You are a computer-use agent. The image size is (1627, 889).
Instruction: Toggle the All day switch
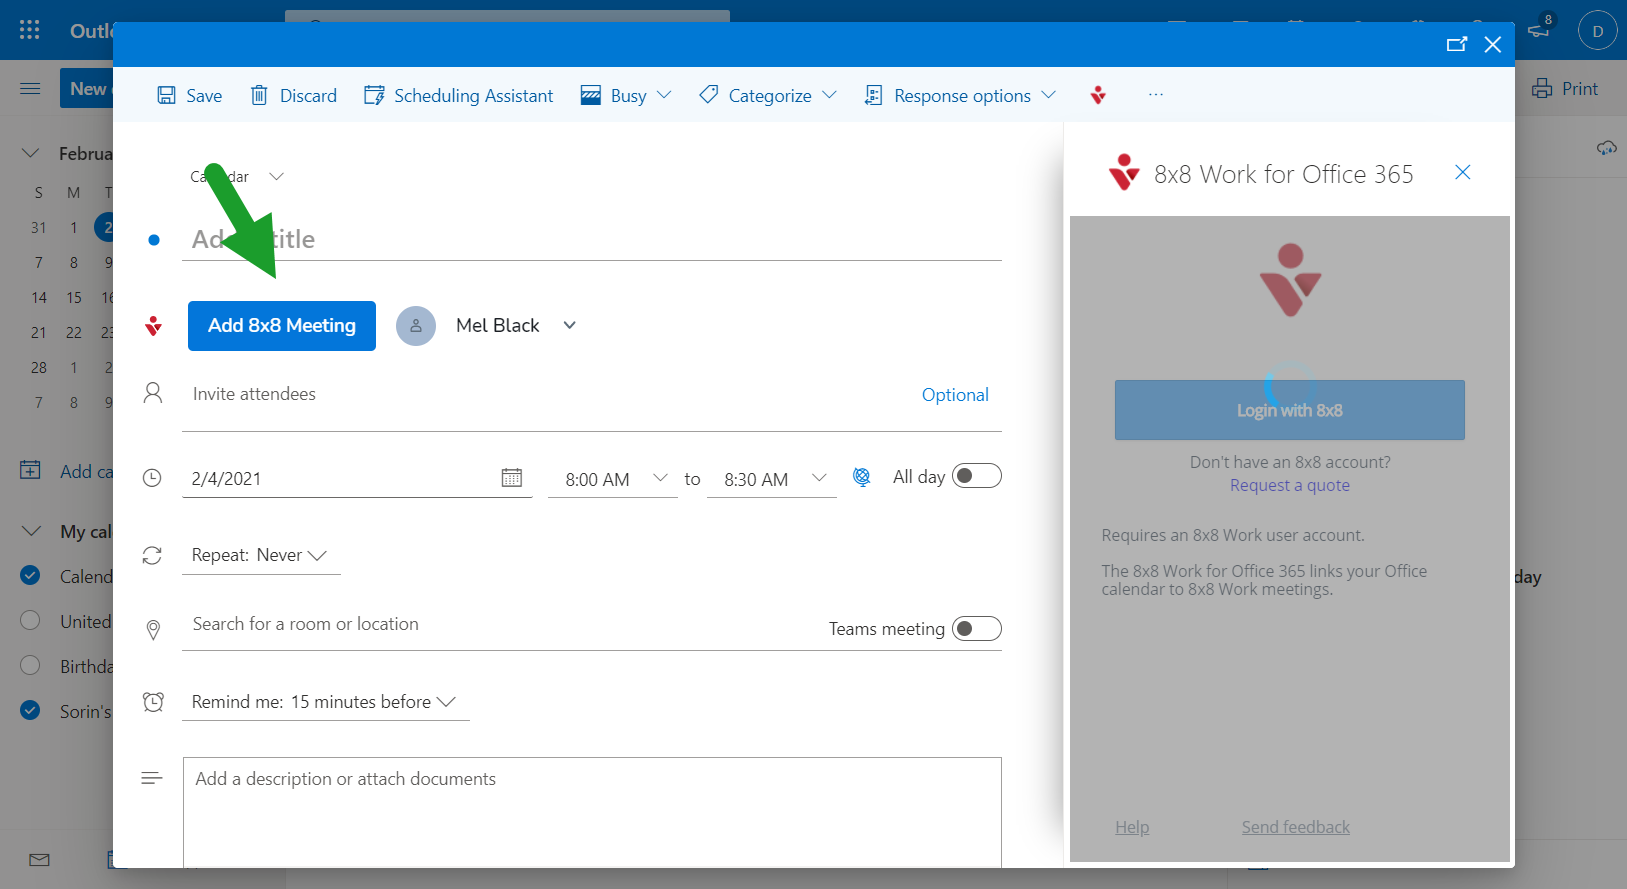click(977, 476)
